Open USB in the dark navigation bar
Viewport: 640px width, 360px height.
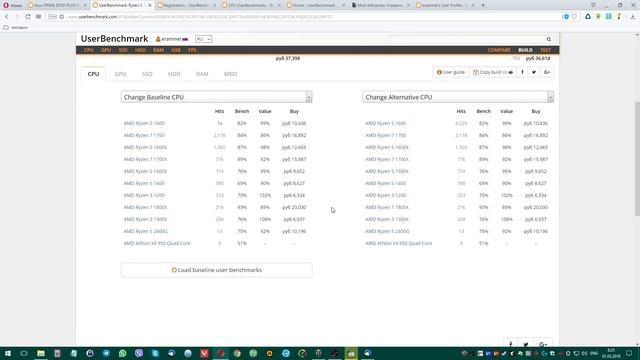point(176,50)
